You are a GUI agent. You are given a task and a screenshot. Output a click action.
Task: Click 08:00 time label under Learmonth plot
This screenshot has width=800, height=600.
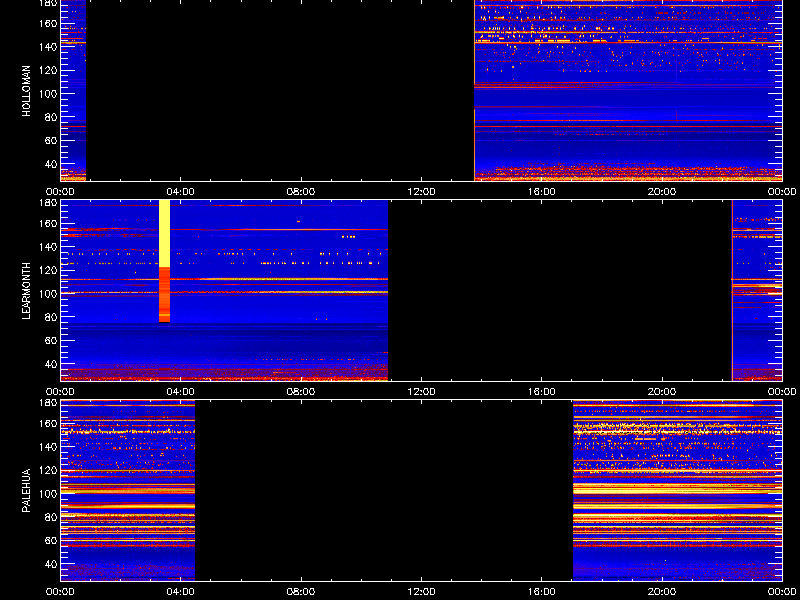301,392
